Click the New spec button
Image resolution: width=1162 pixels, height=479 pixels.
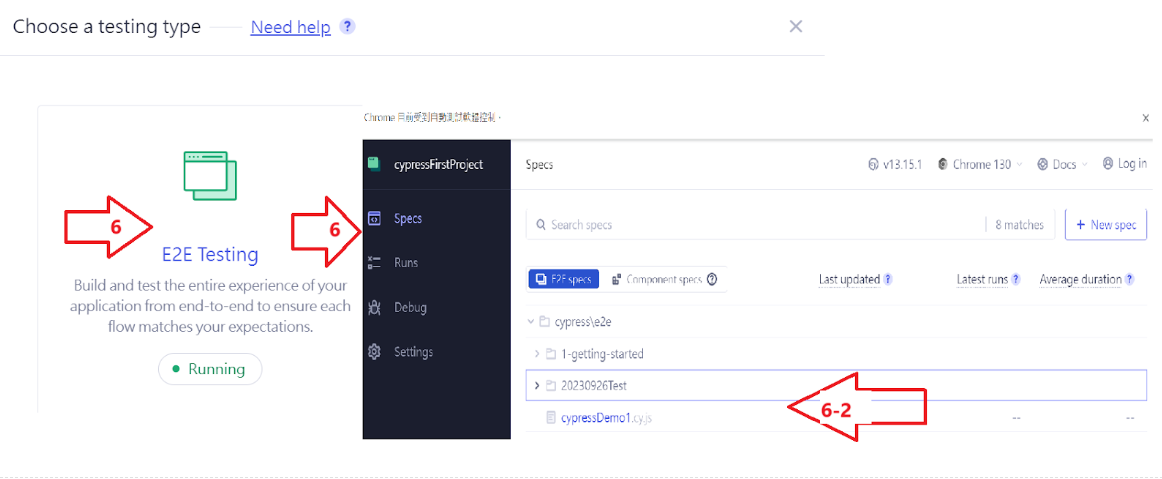pyautogui.click(x=1106, y=225)
